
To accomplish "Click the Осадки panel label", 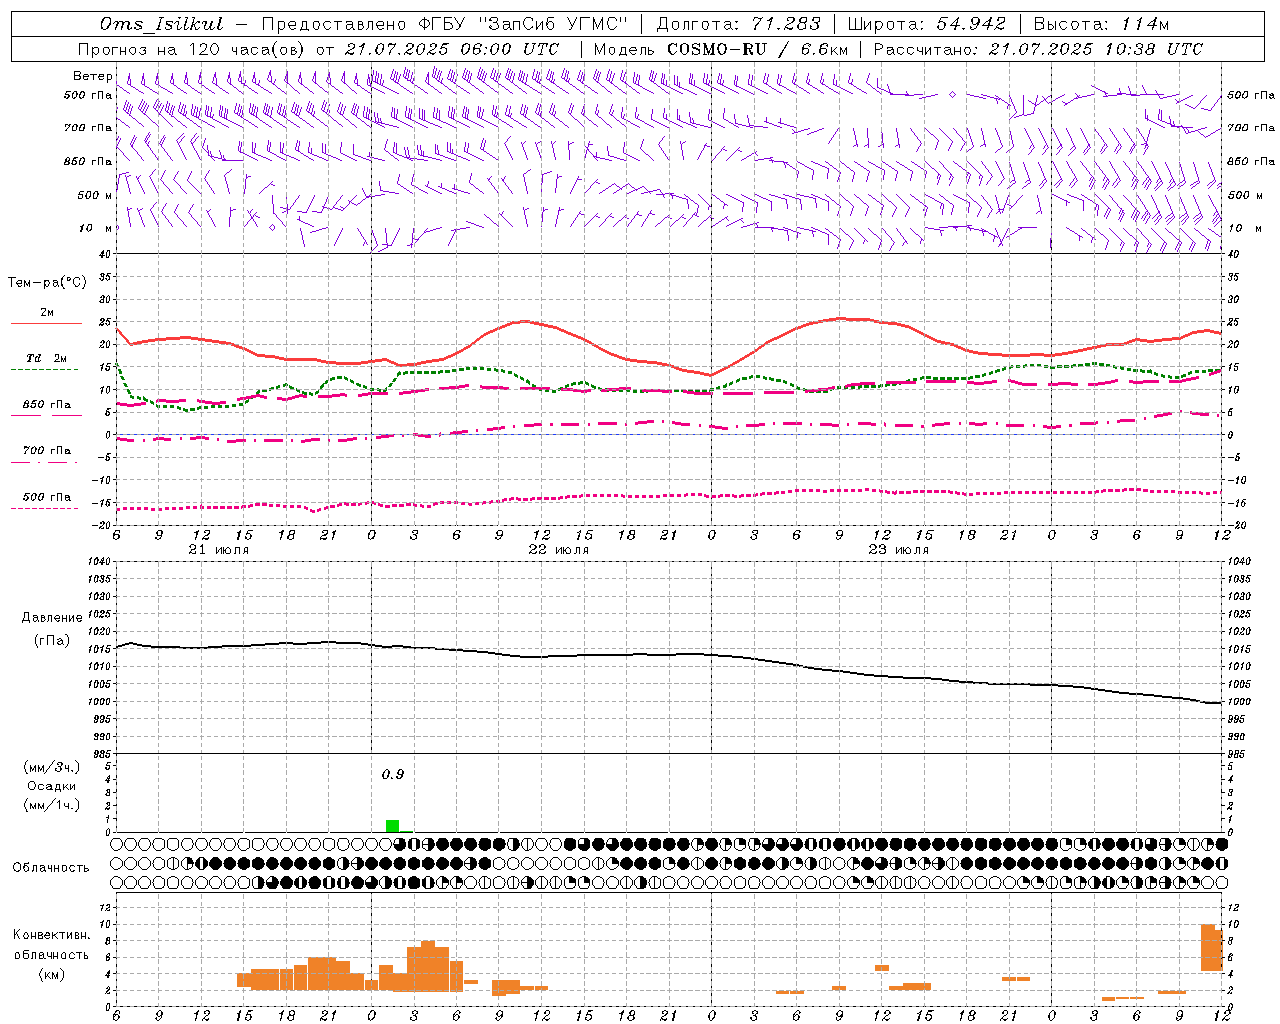I will (x=51, y=786).
